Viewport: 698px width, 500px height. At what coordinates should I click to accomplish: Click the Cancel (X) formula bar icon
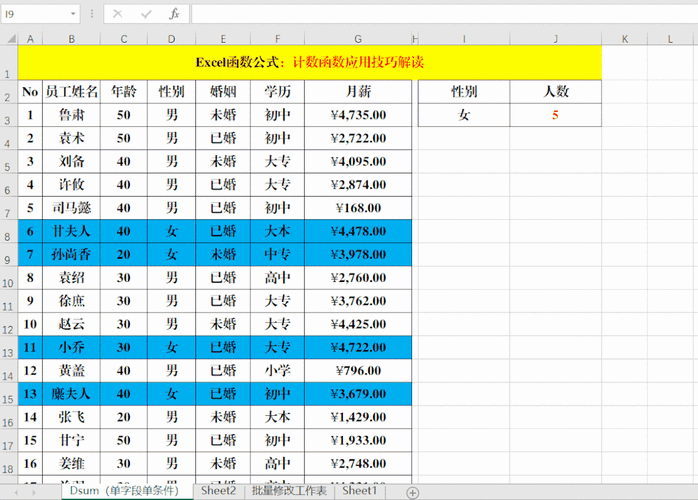tap(118, 14)
